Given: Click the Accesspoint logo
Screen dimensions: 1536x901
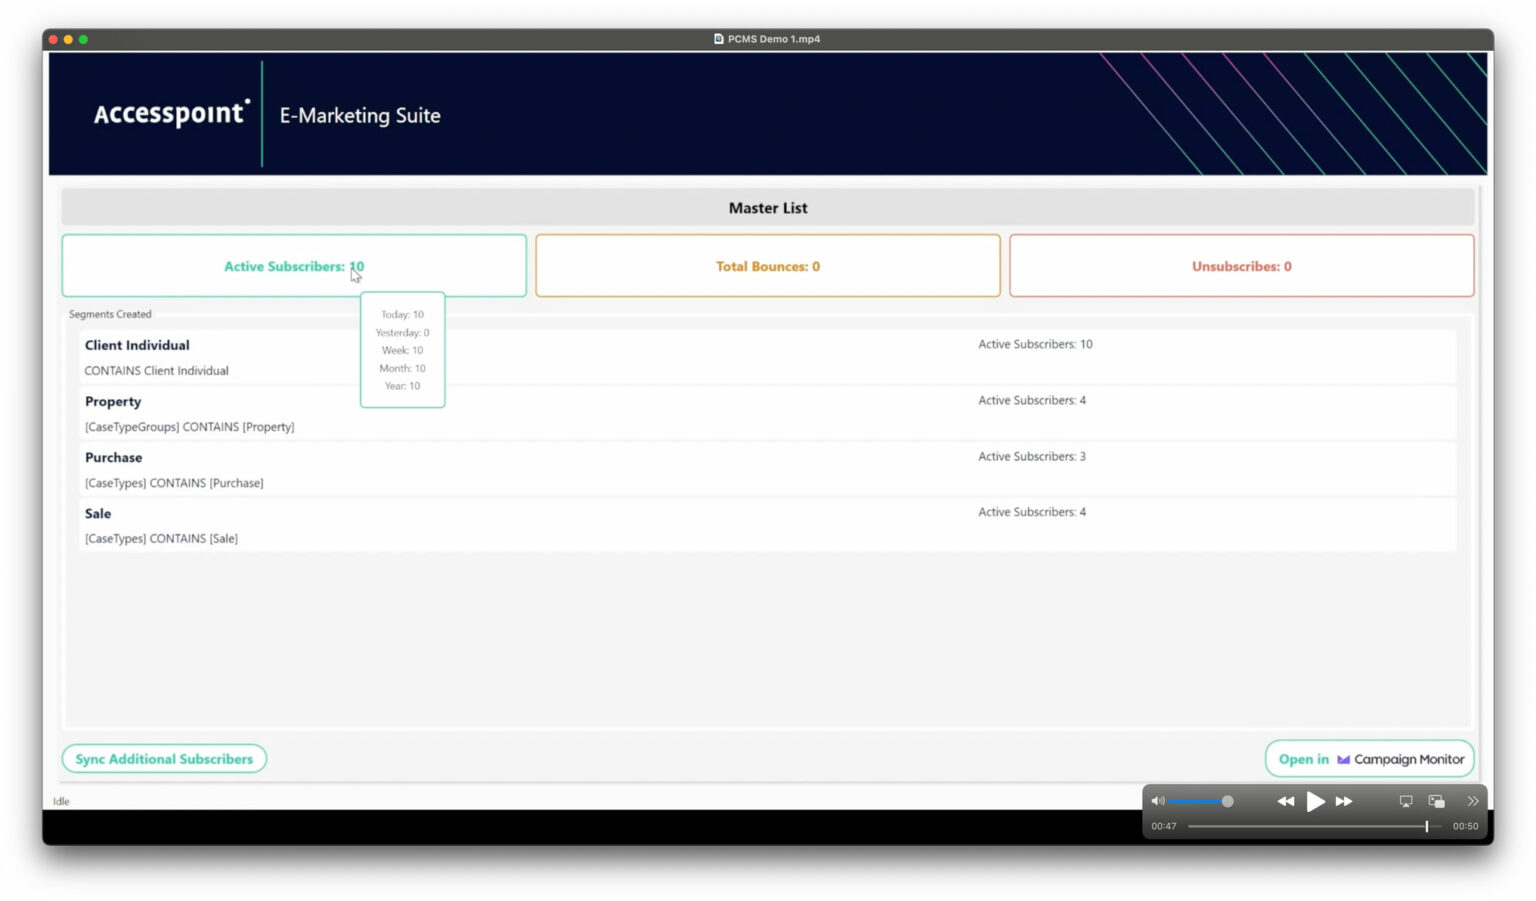Looking at the screenshot, I should click(171, 114).
